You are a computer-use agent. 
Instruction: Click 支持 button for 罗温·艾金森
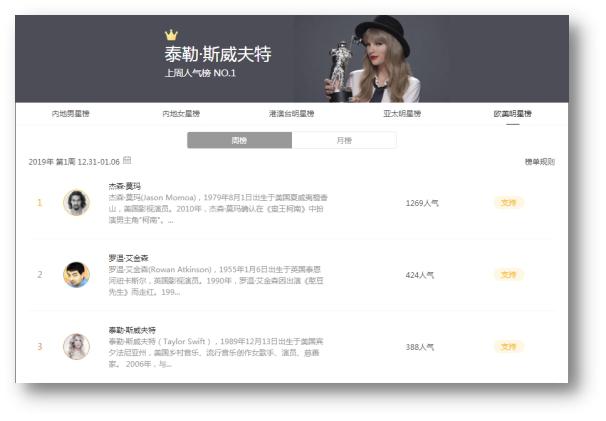coord(509,275)
